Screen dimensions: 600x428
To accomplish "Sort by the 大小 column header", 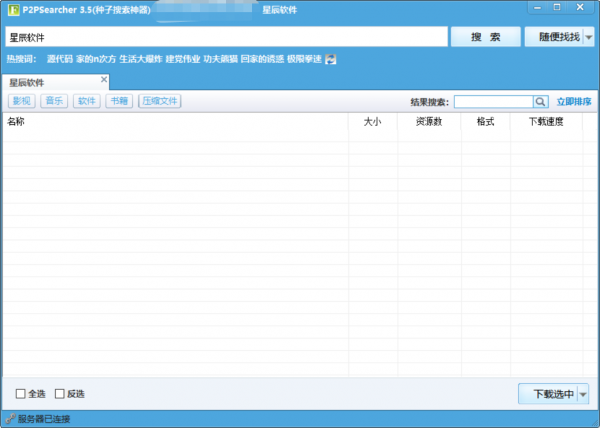I will (x=373, y=122).
